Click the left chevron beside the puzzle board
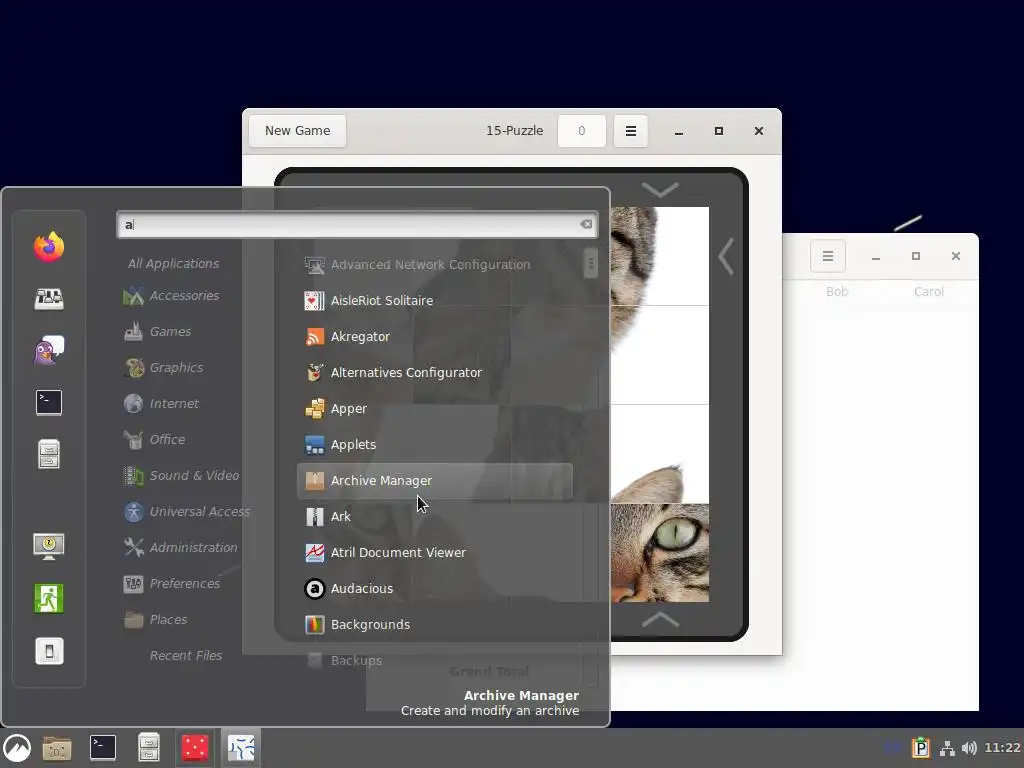The width and height of the screenshot is (1024, 768). coord(726,256)
